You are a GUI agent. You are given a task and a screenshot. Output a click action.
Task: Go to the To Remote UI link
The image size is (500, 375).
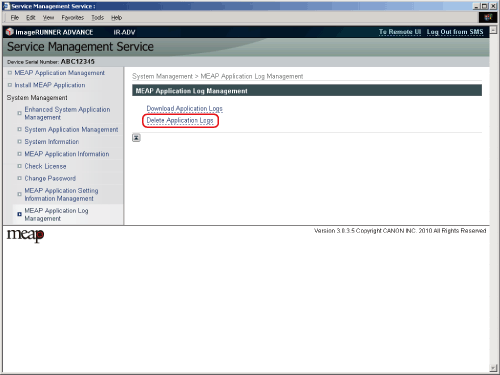pos(400,32)
